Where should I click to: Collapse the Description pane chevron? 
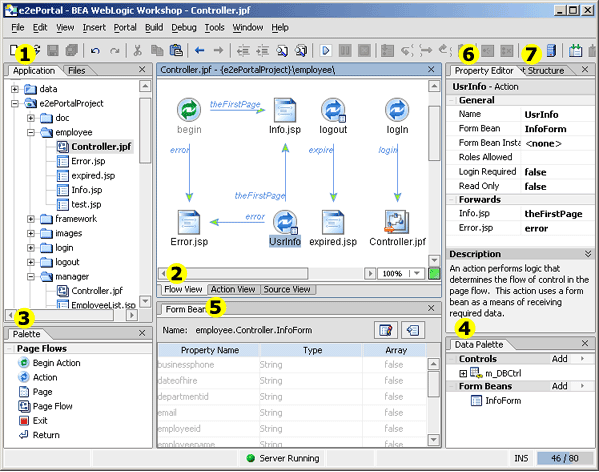pos(588,254)
